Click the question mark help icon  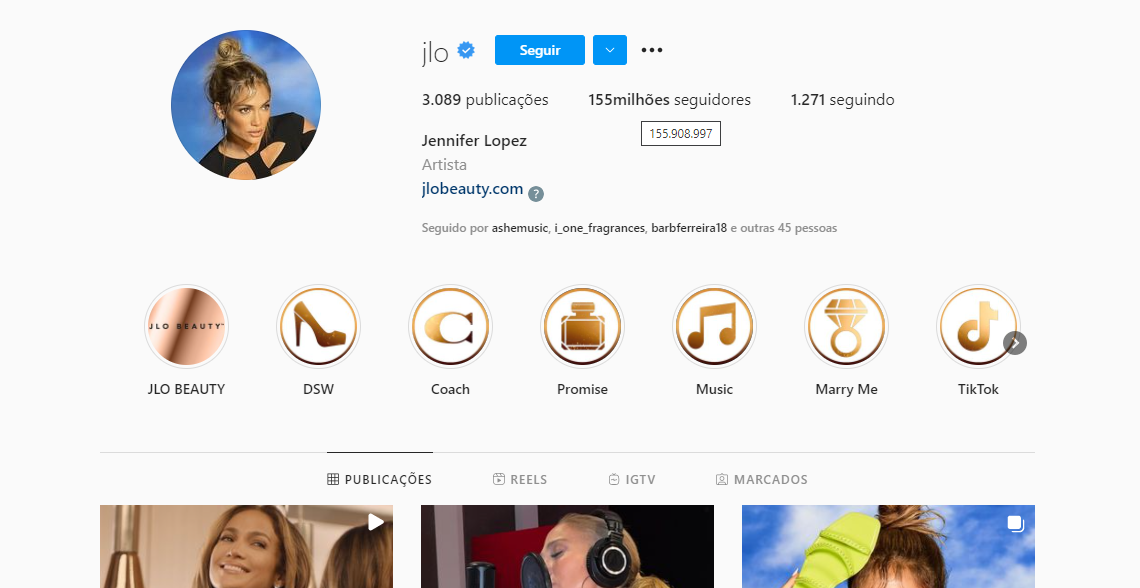tap(536, 193)
